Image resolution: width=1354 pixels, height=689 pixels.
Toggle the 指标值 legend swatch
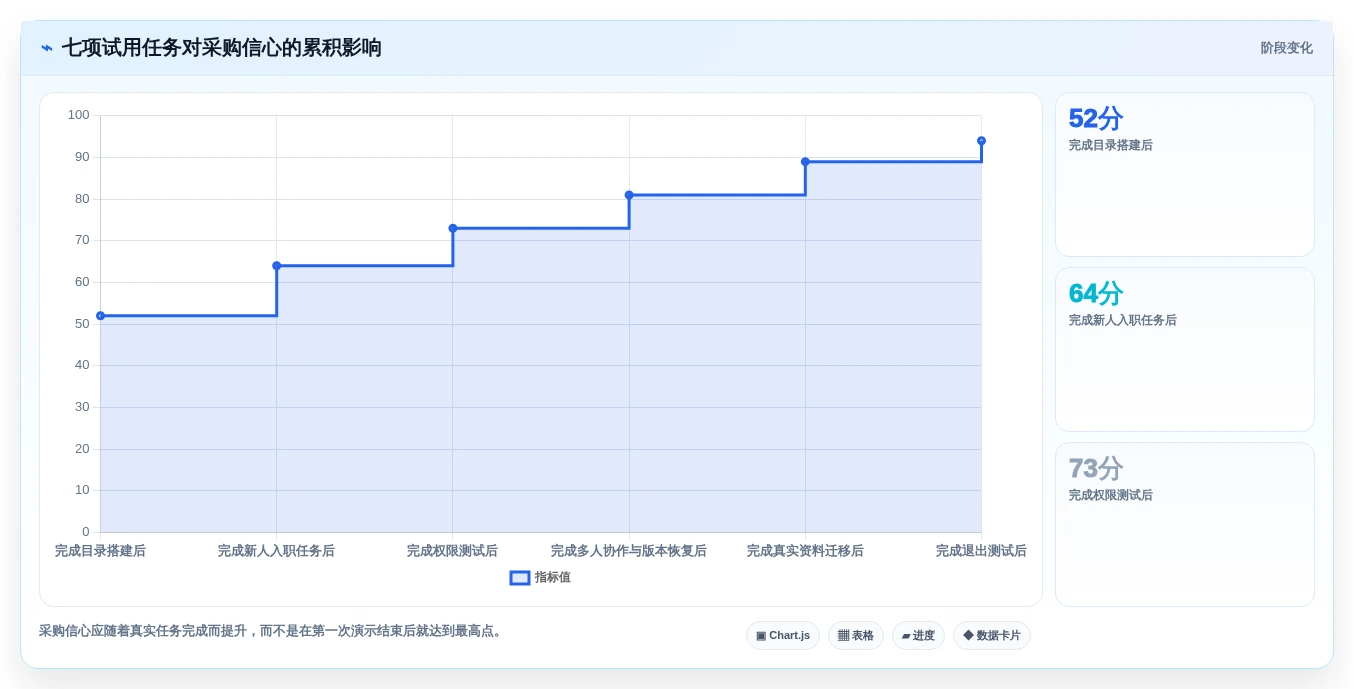point(520,578)
